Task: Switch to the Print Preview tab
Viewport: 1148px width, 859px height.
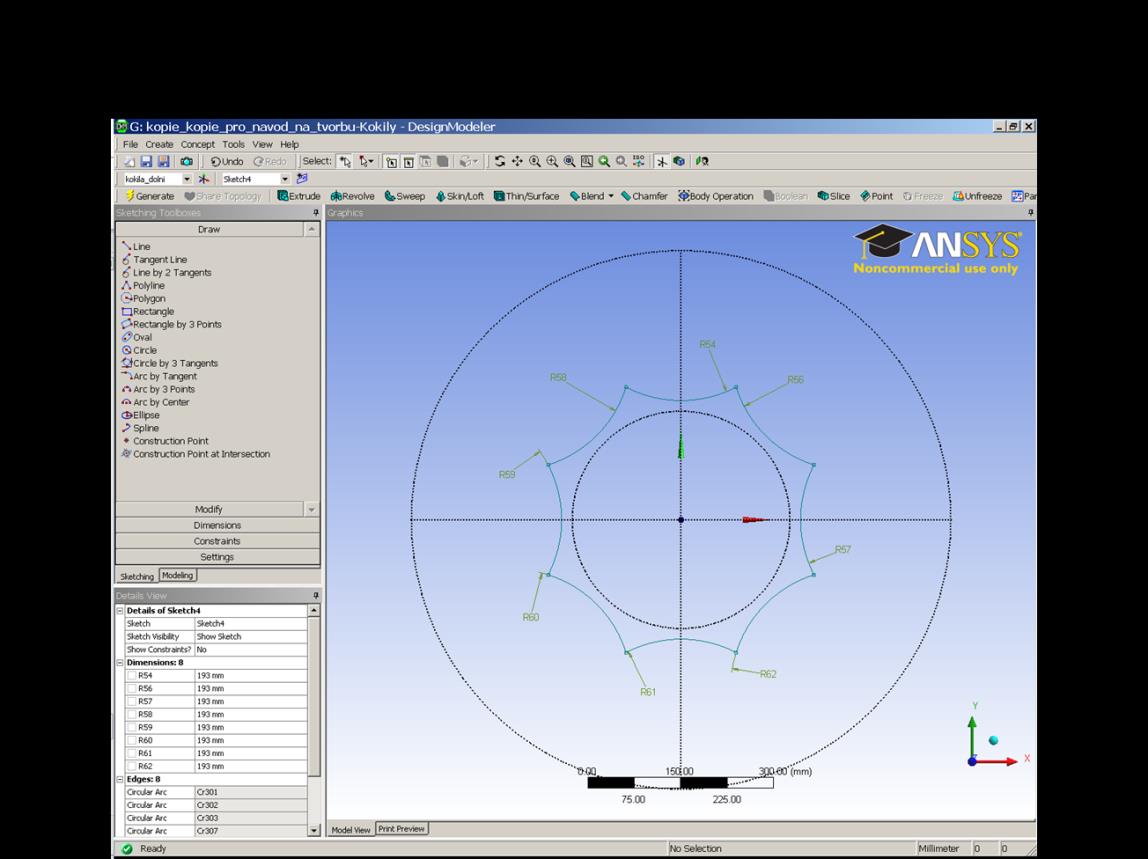Action: point(401,829)
